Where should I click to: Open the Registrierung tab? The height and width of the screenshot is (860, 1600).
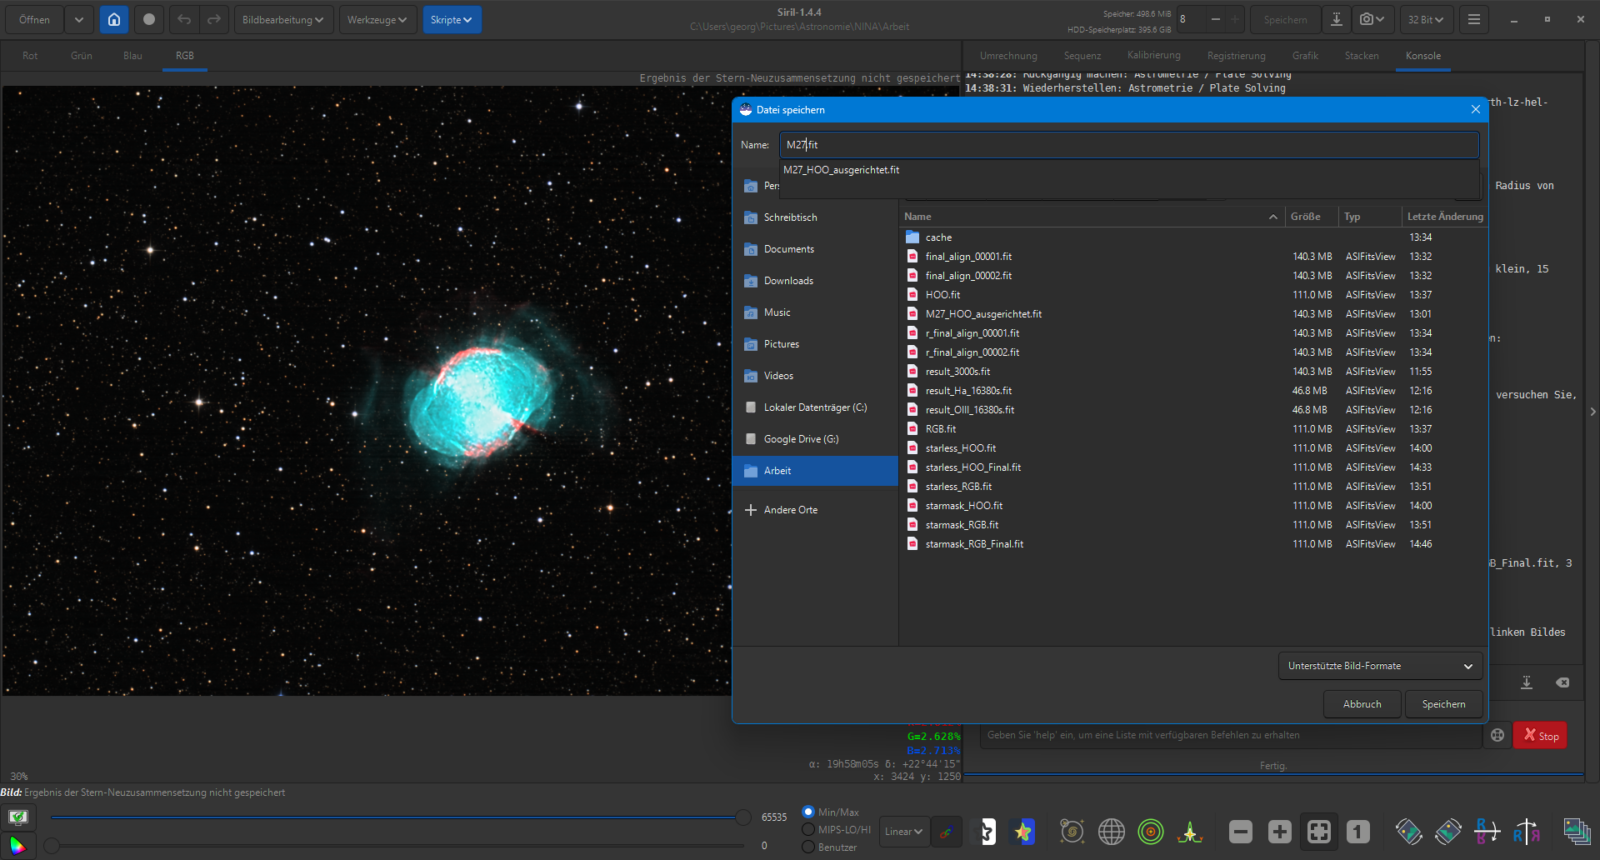point(1236,56)
